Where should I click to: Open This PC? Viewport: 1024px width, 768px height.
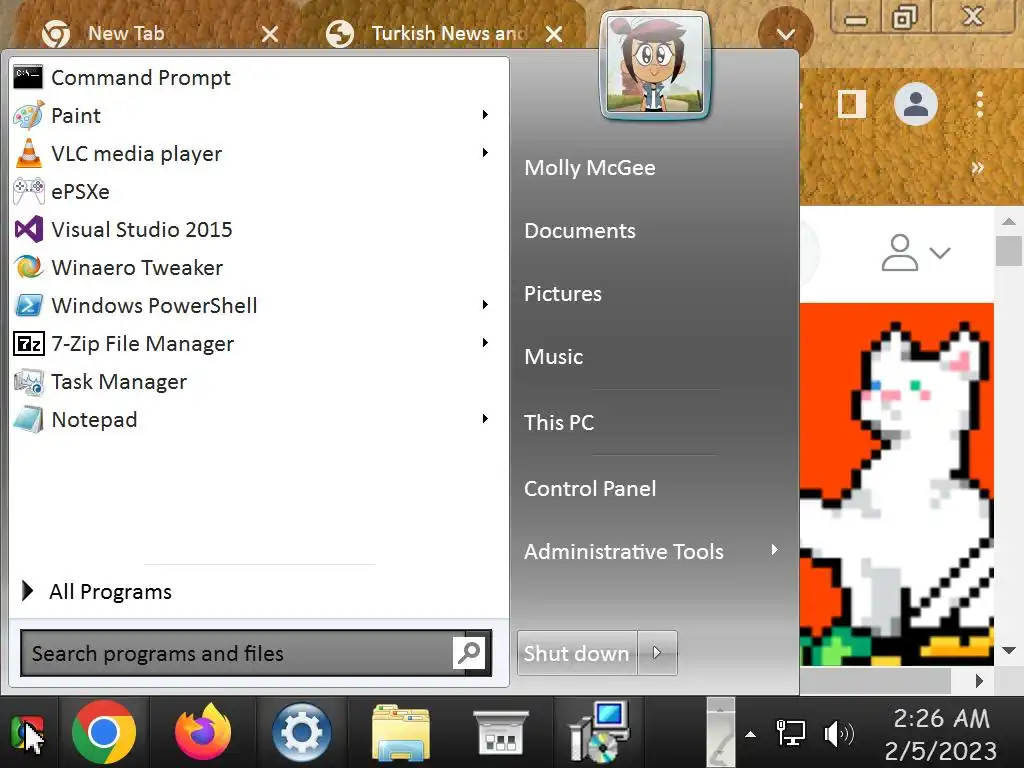tap(559, 423)
